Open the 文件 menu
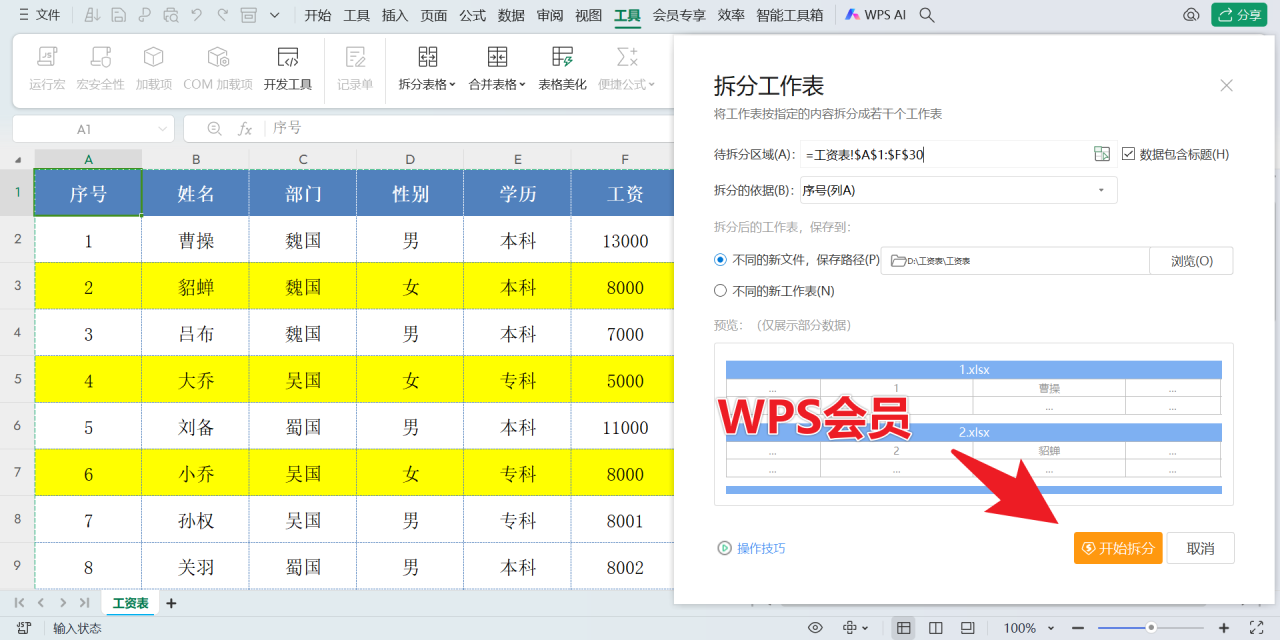The image size is (1280, 640). (x=39, y=15)
